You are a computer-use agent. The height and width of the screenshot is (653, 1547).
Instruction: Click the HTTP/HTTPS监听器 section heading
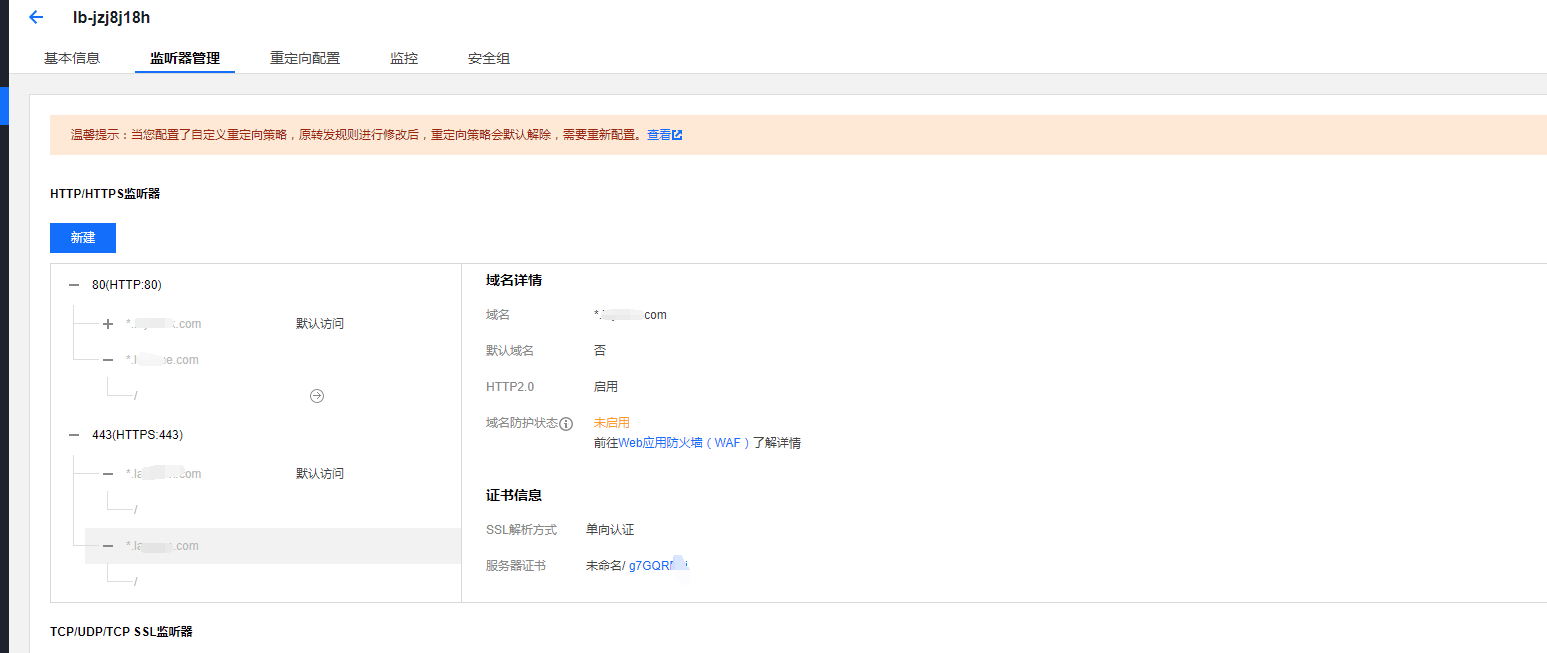point(105,194)
